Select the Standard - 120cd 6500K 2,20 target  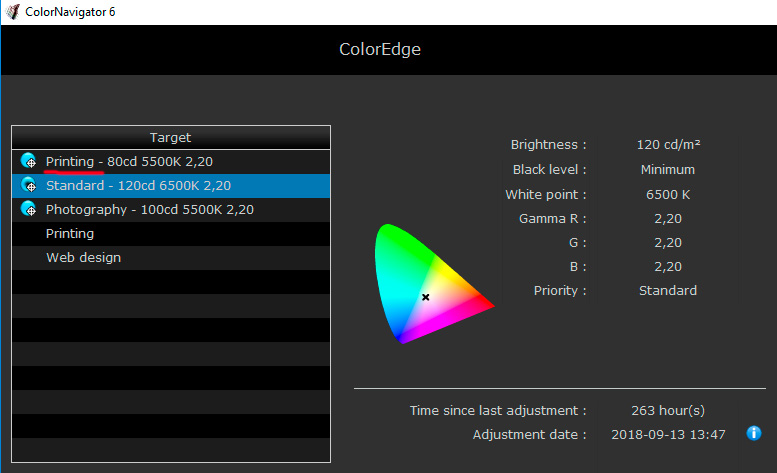(x=138, y=186)
